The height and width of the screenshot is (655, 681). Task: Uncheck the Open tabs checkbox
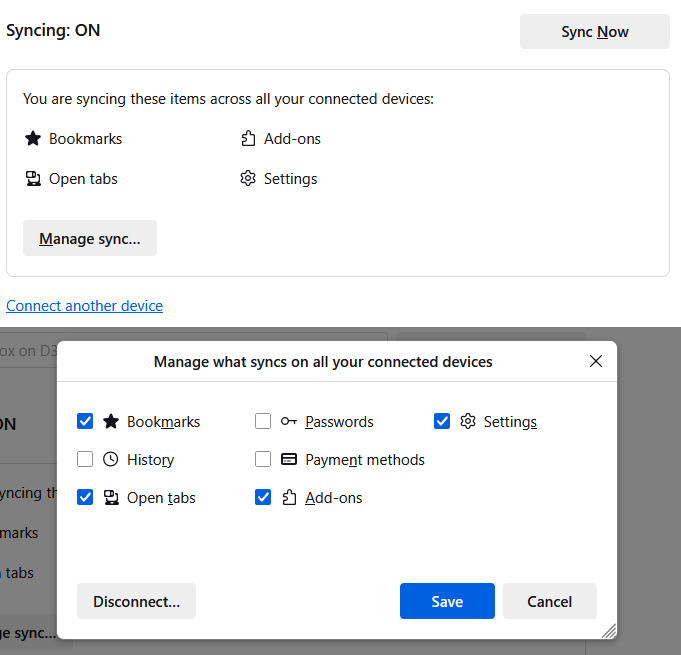point(85,498)
